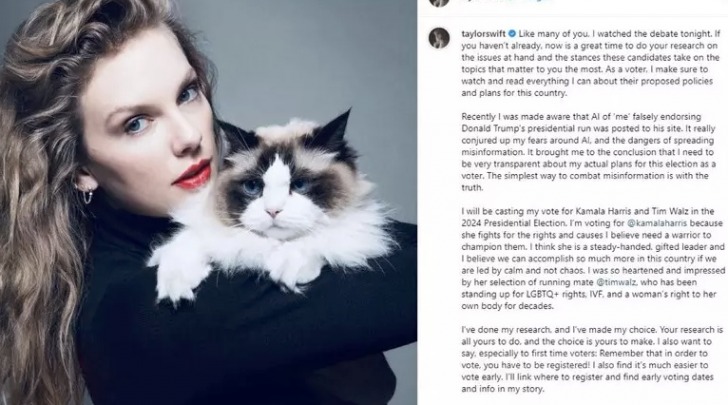Click the woman's face in the post photo
The width and height of the screenshot is (728, 405).
(153, 125)
